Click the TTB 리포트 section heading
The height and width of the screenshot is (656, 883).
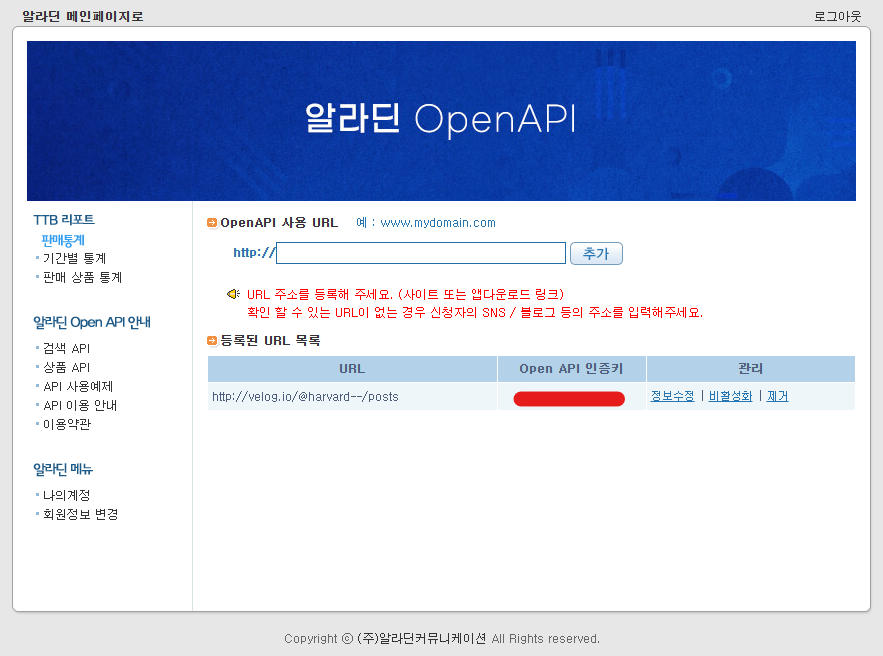[64, 220]
